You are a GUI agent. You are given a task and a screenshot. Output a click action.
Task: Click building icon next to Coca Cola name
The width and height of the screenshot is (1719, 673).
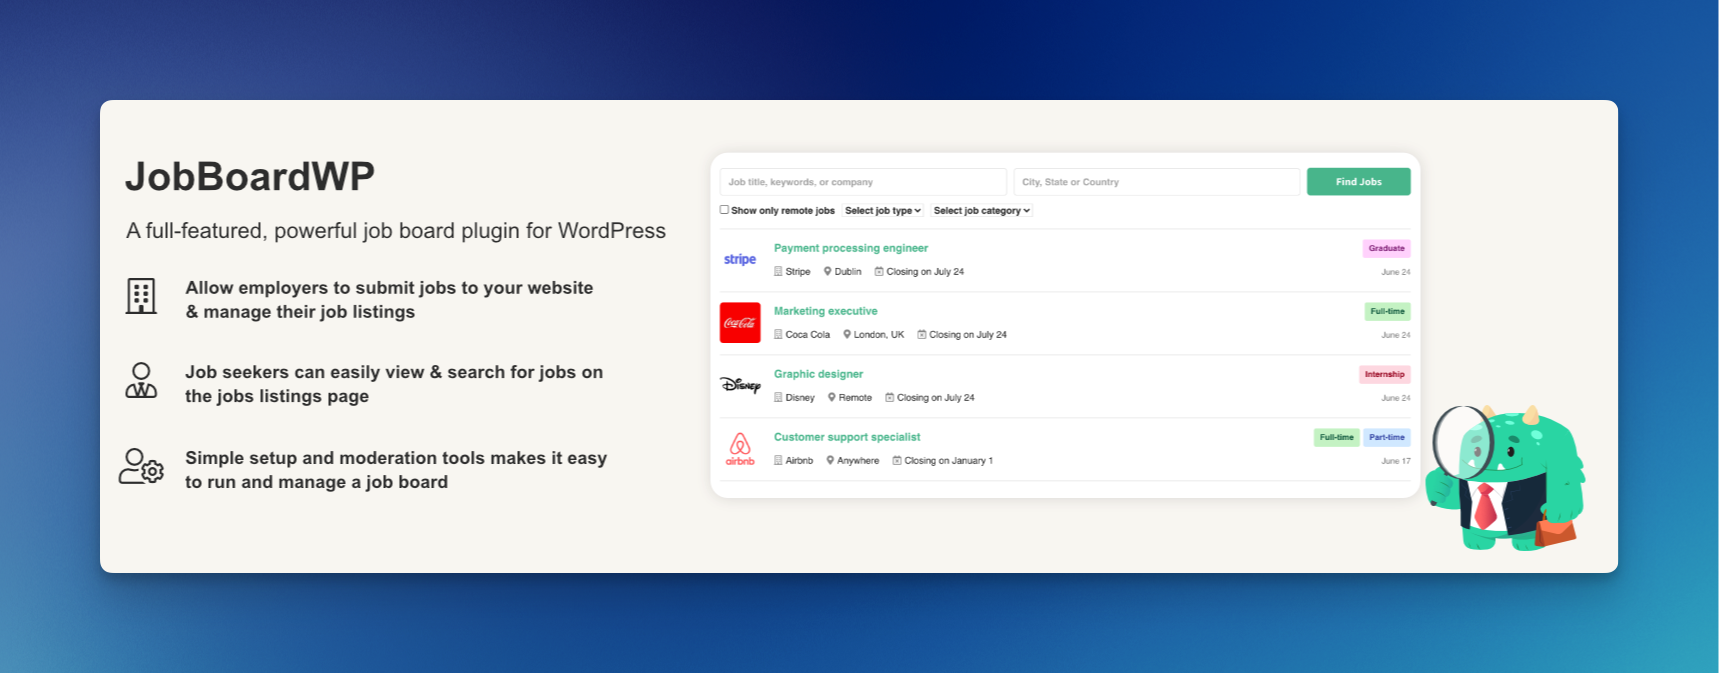(x=778, y=334)
